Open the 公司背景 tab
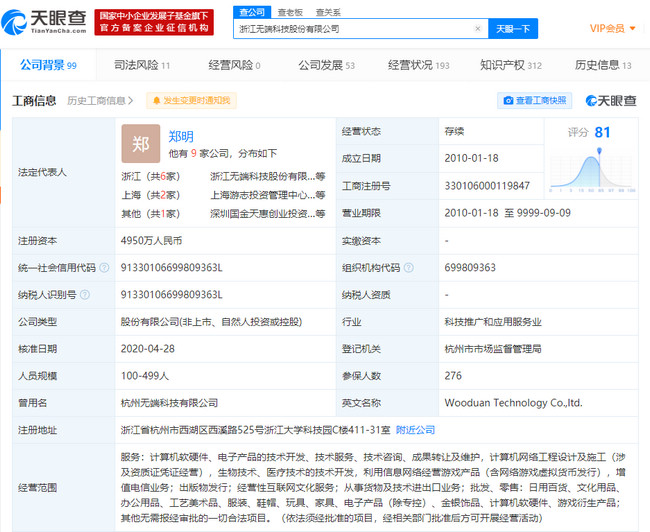 point(49,65)
